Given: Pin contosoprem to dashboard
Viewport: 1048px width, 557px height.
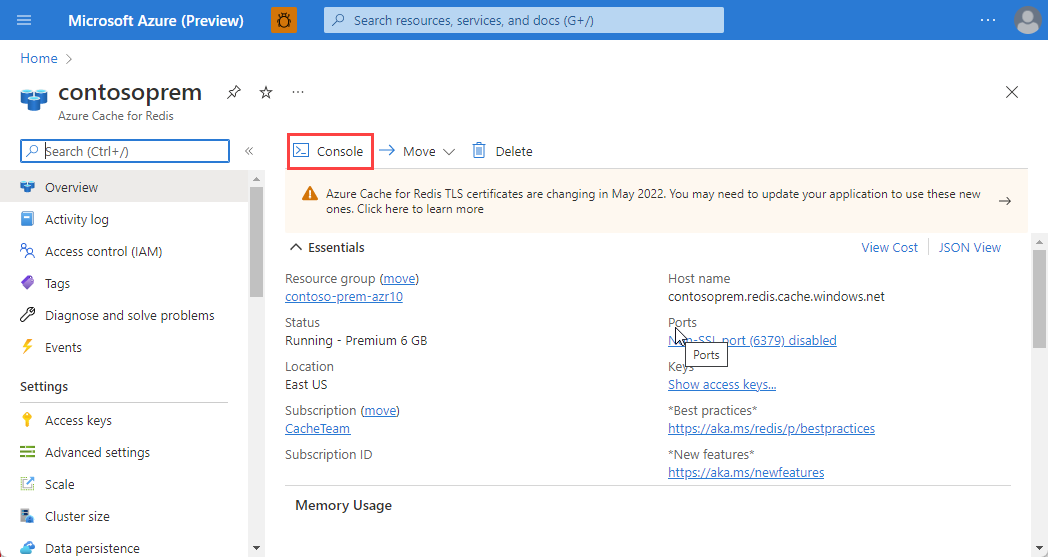Looking at the screenshot, I should click(x=233, y=92).
